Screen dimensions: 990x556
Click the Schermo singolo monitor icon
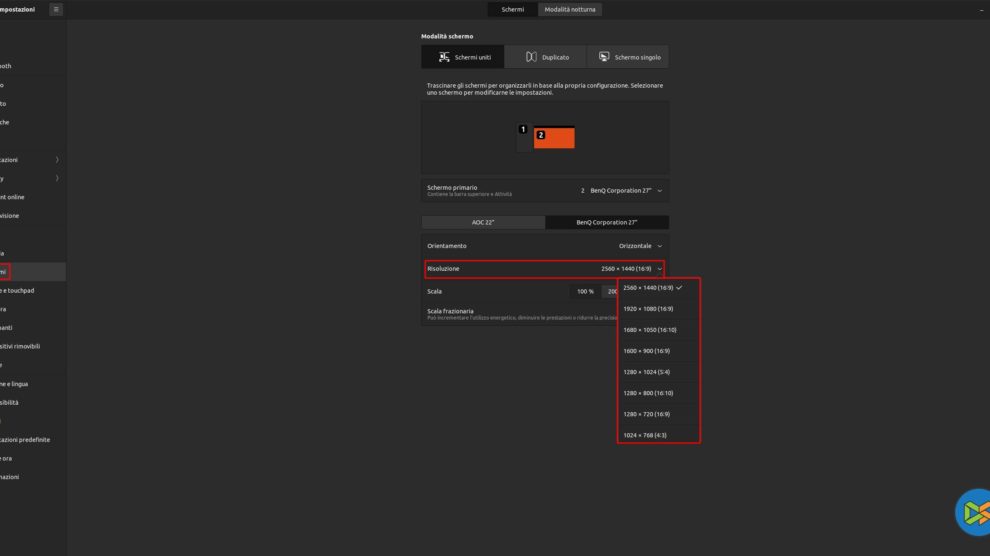(604, 57)
